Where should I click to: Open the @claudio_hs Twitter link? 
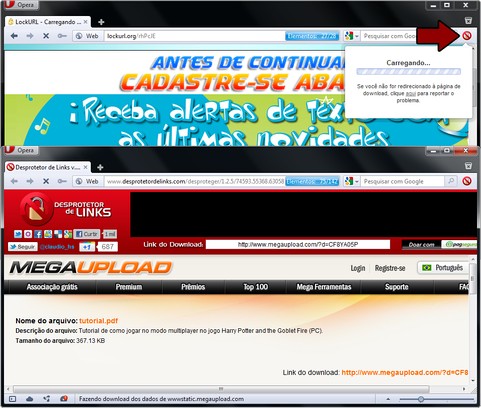[x=57, y=247]
